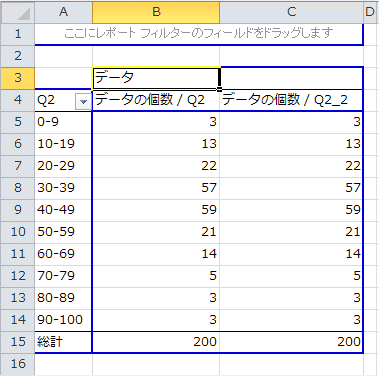
Task: Select column C value for row 90-100
Action: pyautogui.click(x=291, y=320)
